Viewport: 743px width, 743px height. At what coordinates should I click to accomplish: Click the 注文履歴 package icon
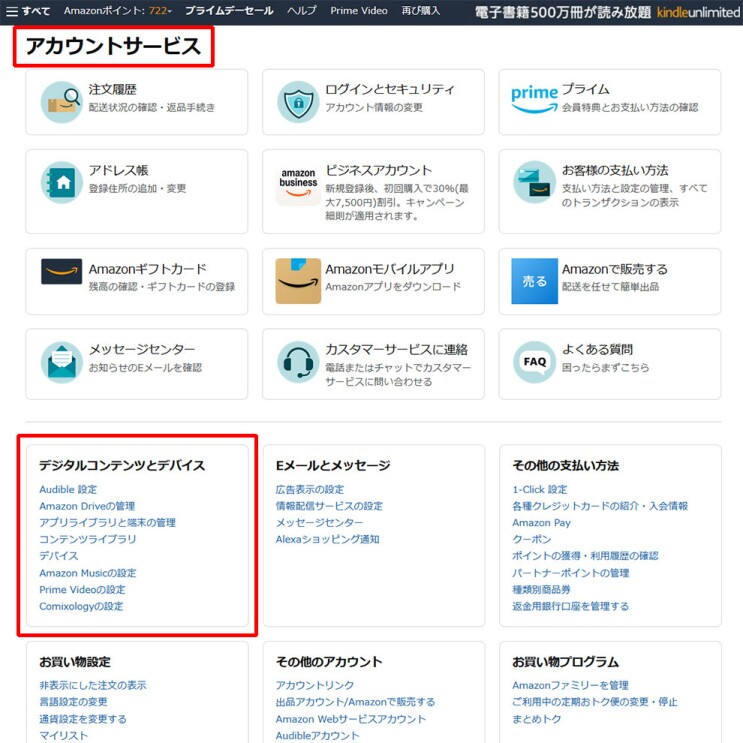pos(62,102)
